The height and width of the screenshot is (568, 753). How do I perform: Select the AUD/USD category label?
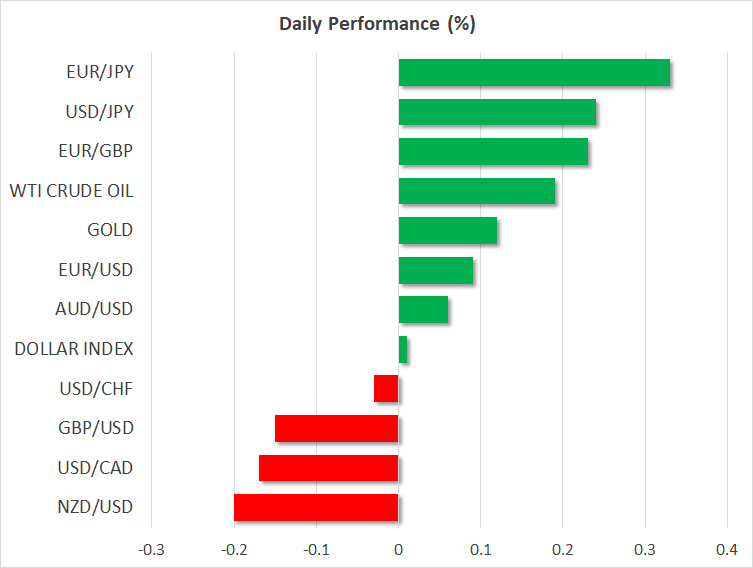[94, 309]
